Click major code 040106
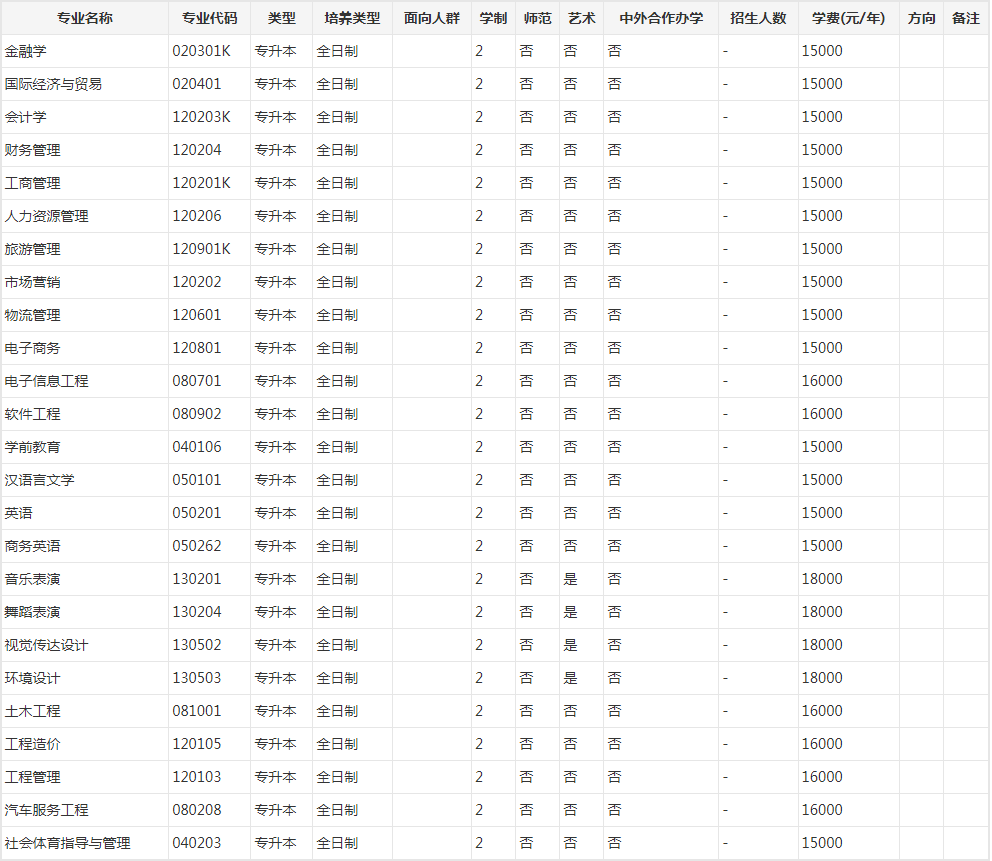Viewport: 992px width, 861px height. click(197, 447)
